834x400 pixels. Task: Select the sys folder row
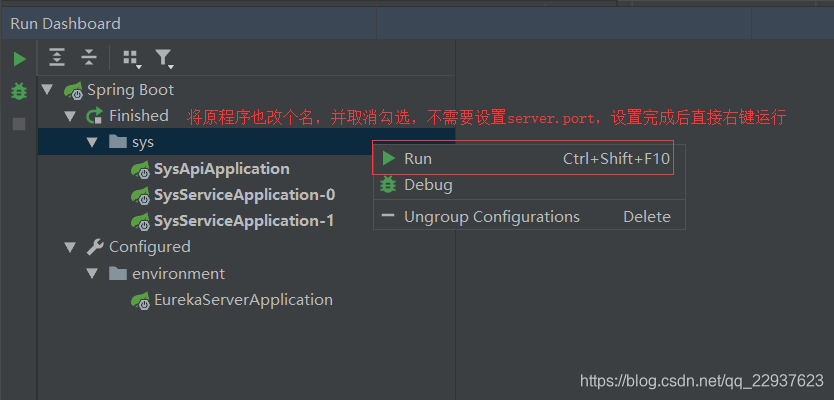pos(246,142)
